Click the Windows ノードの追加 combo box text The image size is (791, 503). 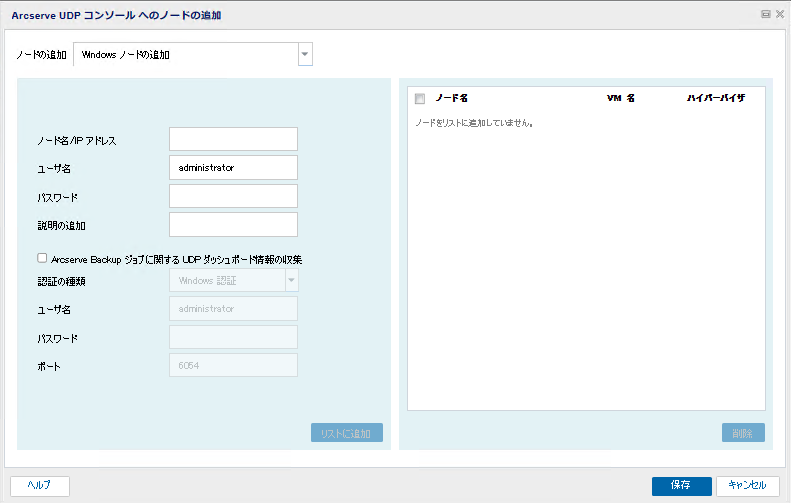click(126, 54)
